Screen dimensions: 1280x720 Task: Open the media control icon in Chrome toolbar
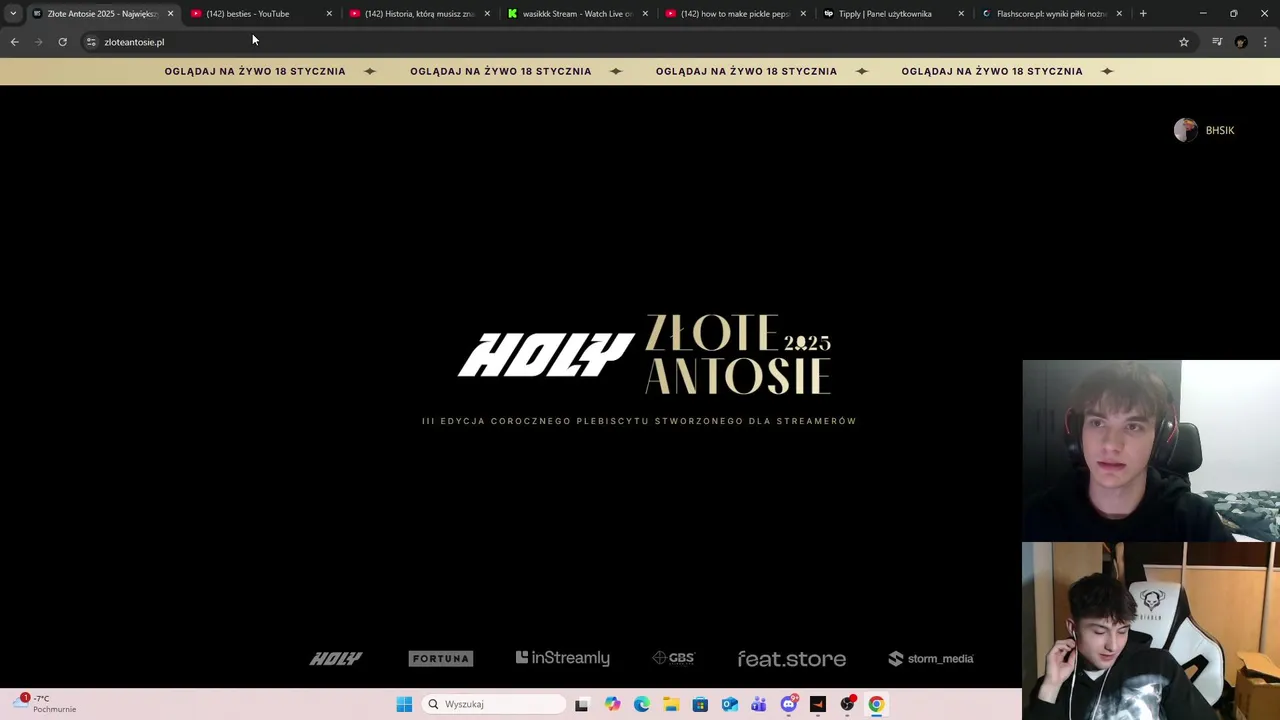[1217, 42]
